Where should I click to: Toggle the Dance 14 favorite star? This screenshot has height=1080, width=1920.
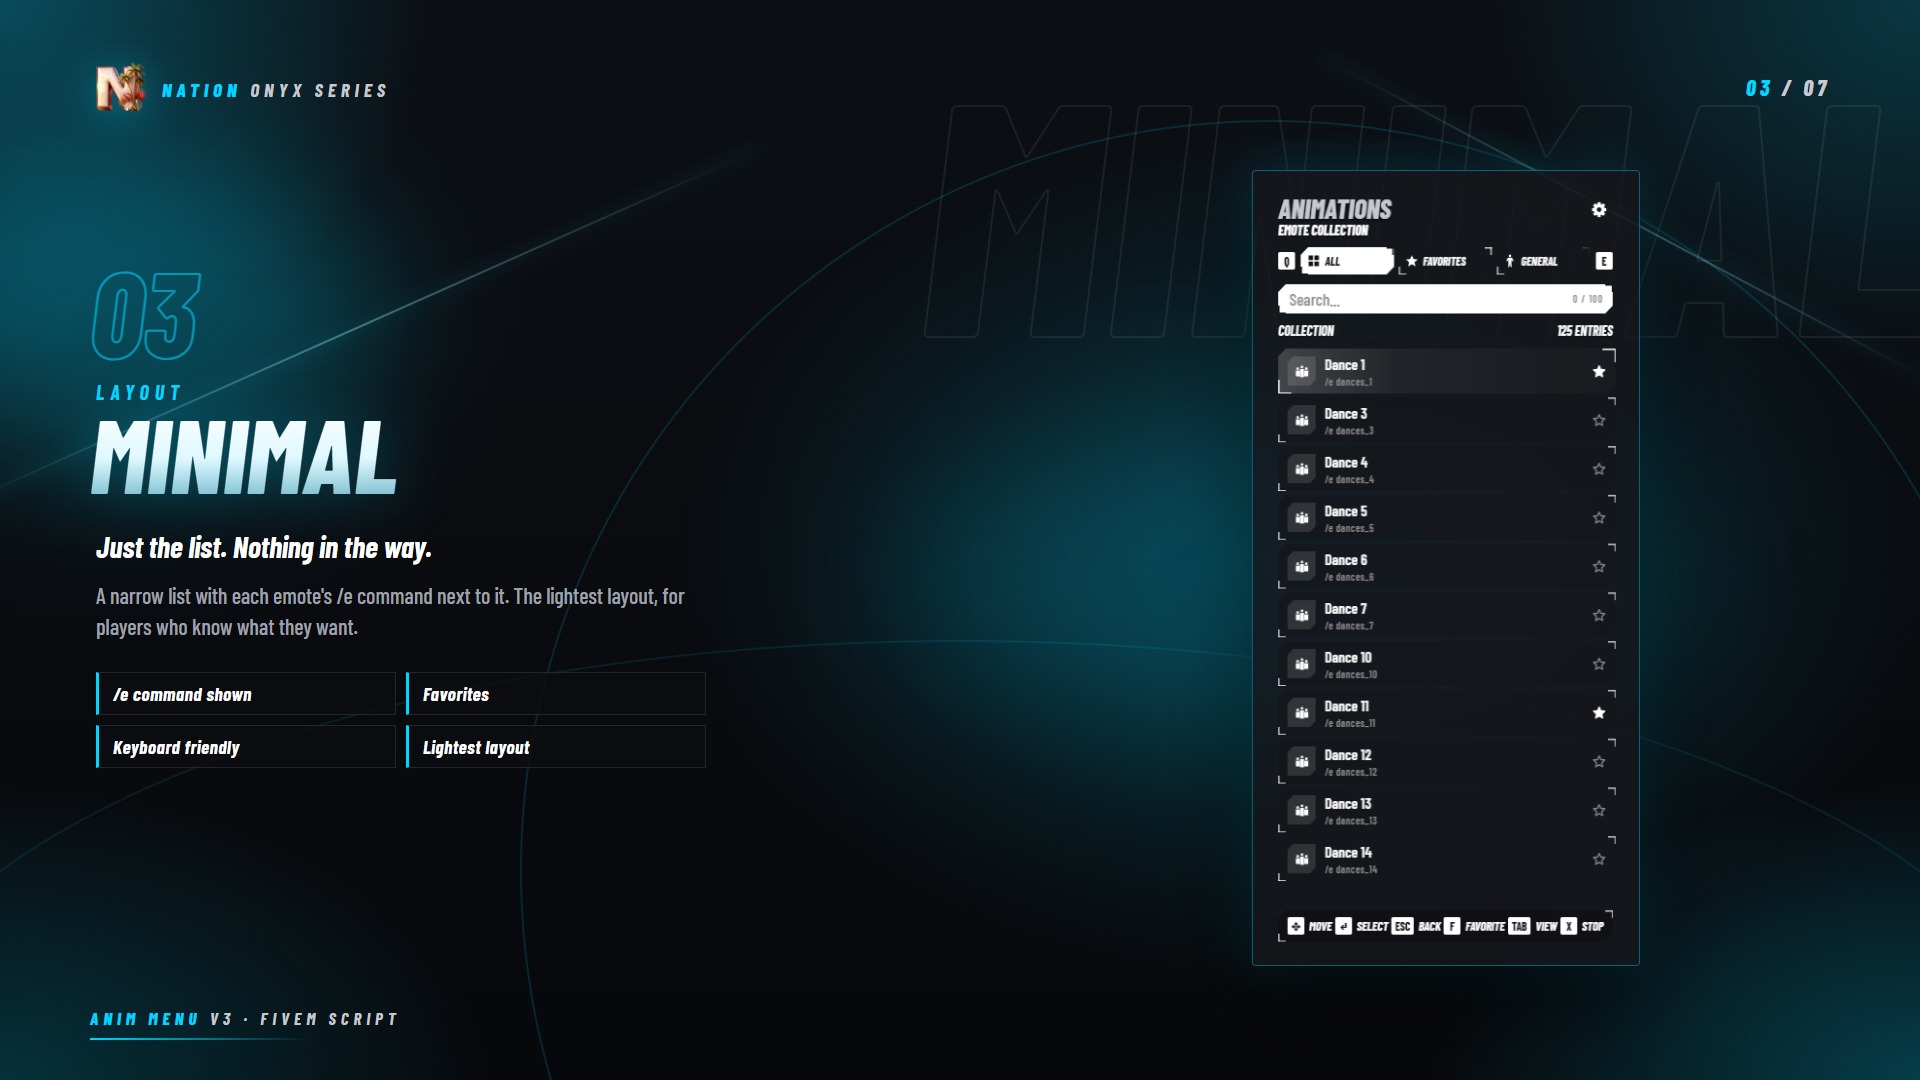point(1599,859)
